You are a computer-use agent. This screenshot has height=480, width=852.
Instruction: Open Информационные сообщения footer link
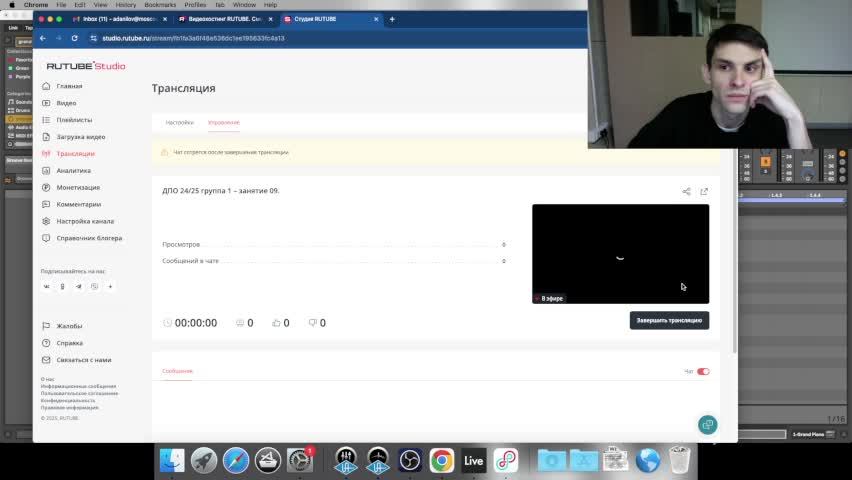point(78,386)
